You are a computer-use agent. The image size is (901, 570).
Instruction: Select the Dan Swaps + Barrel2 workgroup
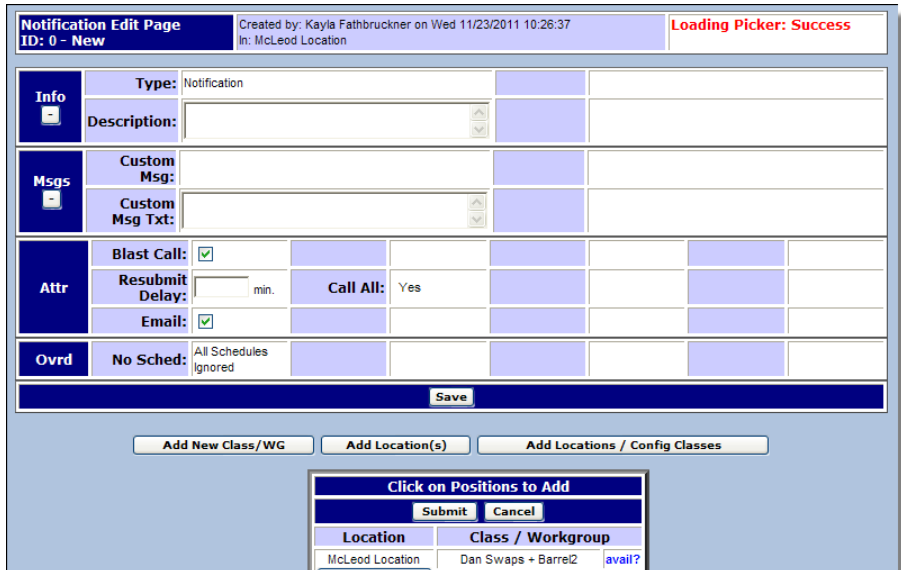click(x=518, y=560)
